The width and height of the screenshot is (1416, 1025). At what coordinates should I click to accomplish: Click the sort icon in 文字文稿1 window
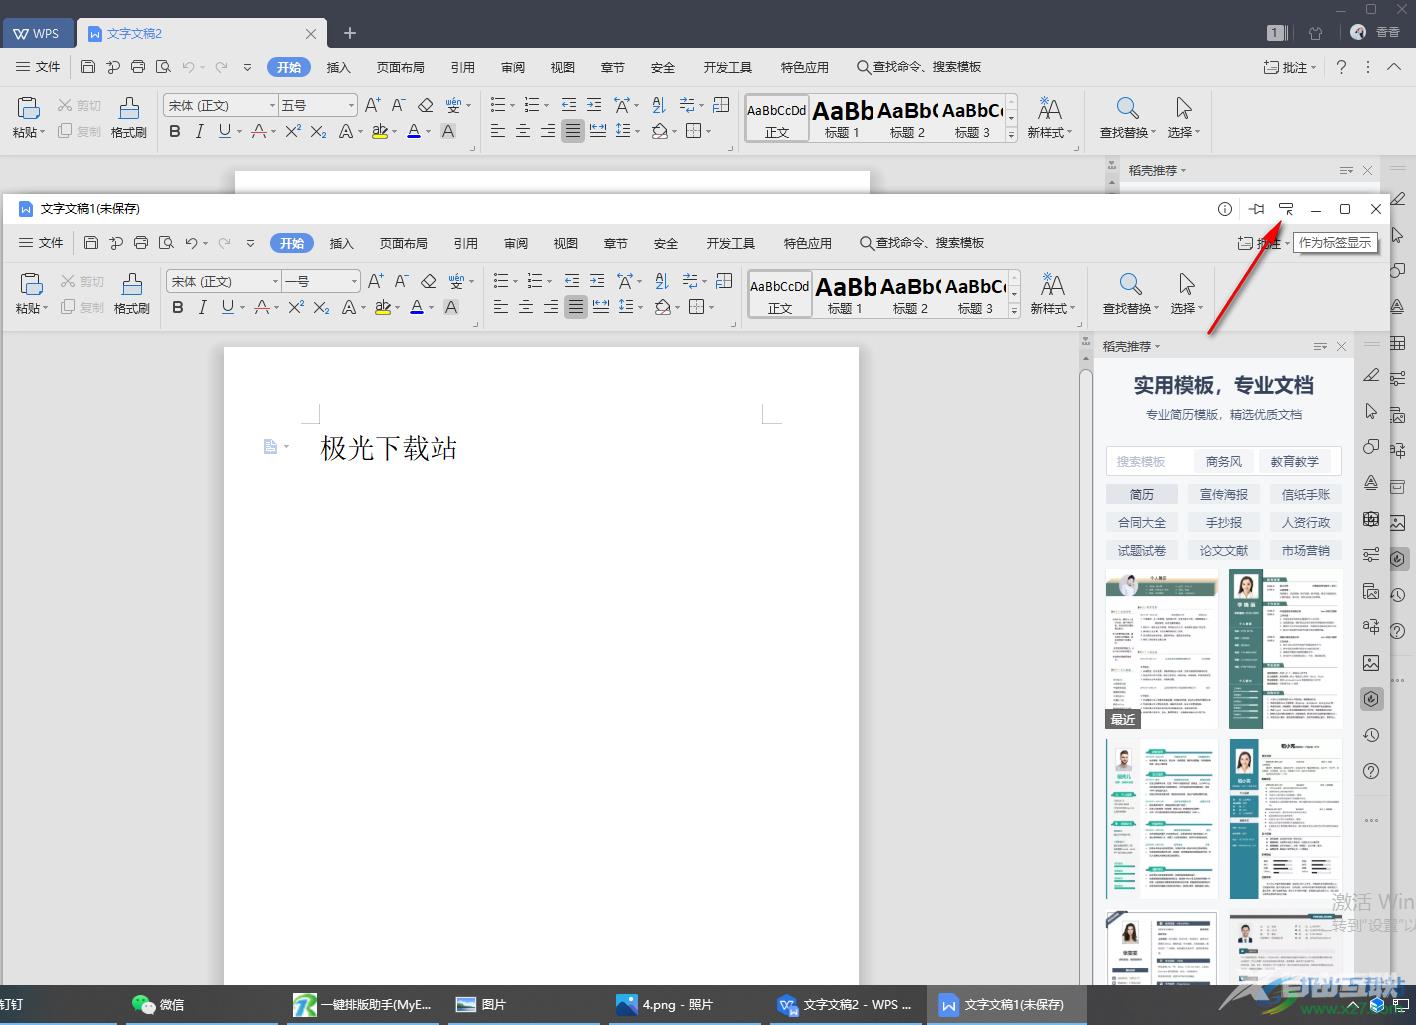pyautogui.click(x=662, y=282)
